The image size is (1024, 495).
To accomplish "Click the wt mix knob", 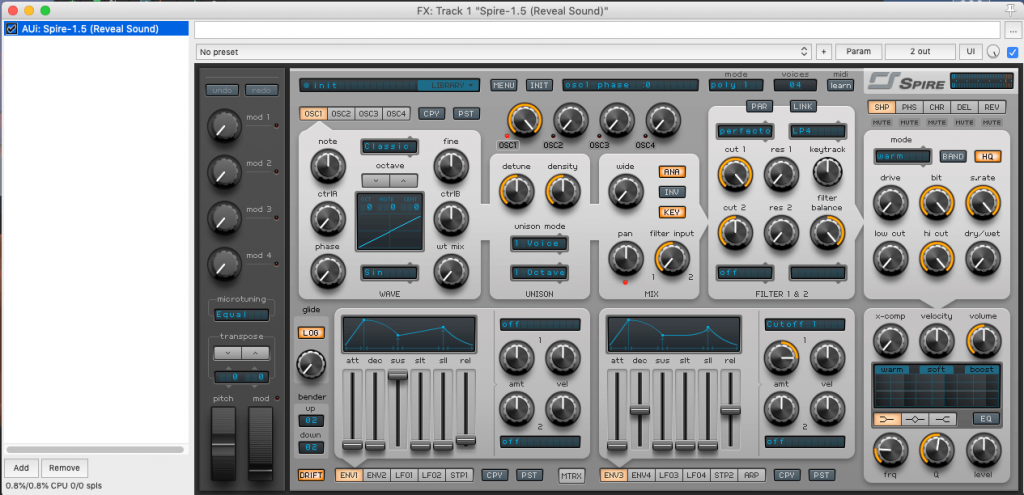I will coord(451,271).
